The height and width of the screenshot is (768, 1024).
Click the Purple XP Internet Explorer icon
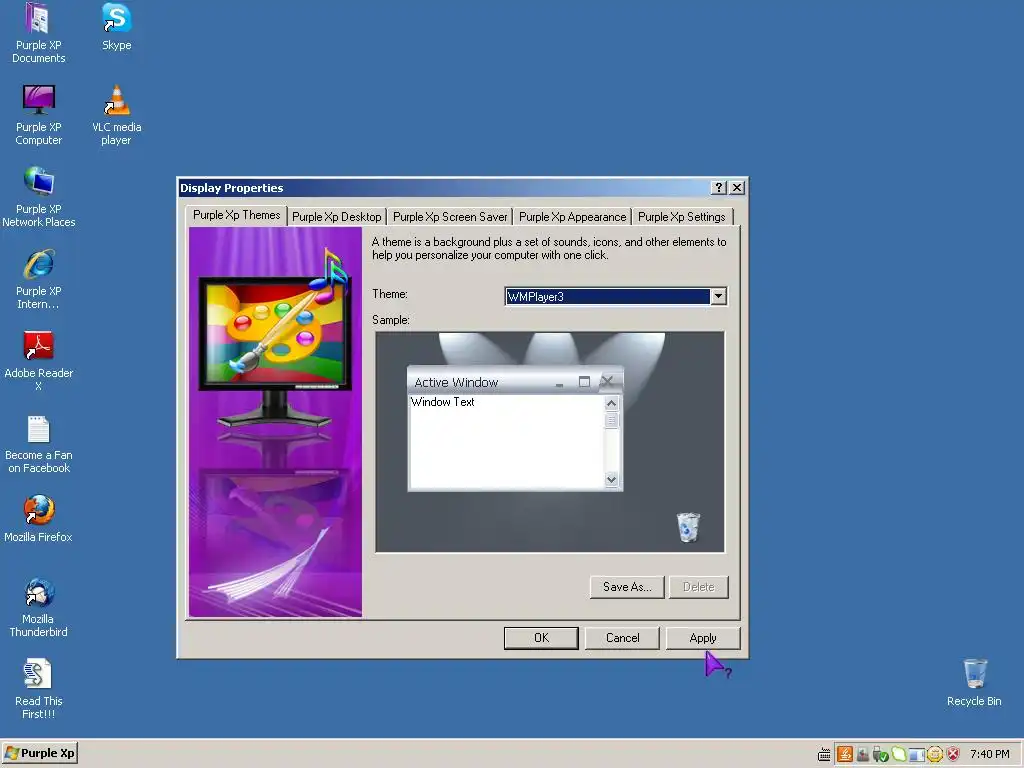pos(39,279)
